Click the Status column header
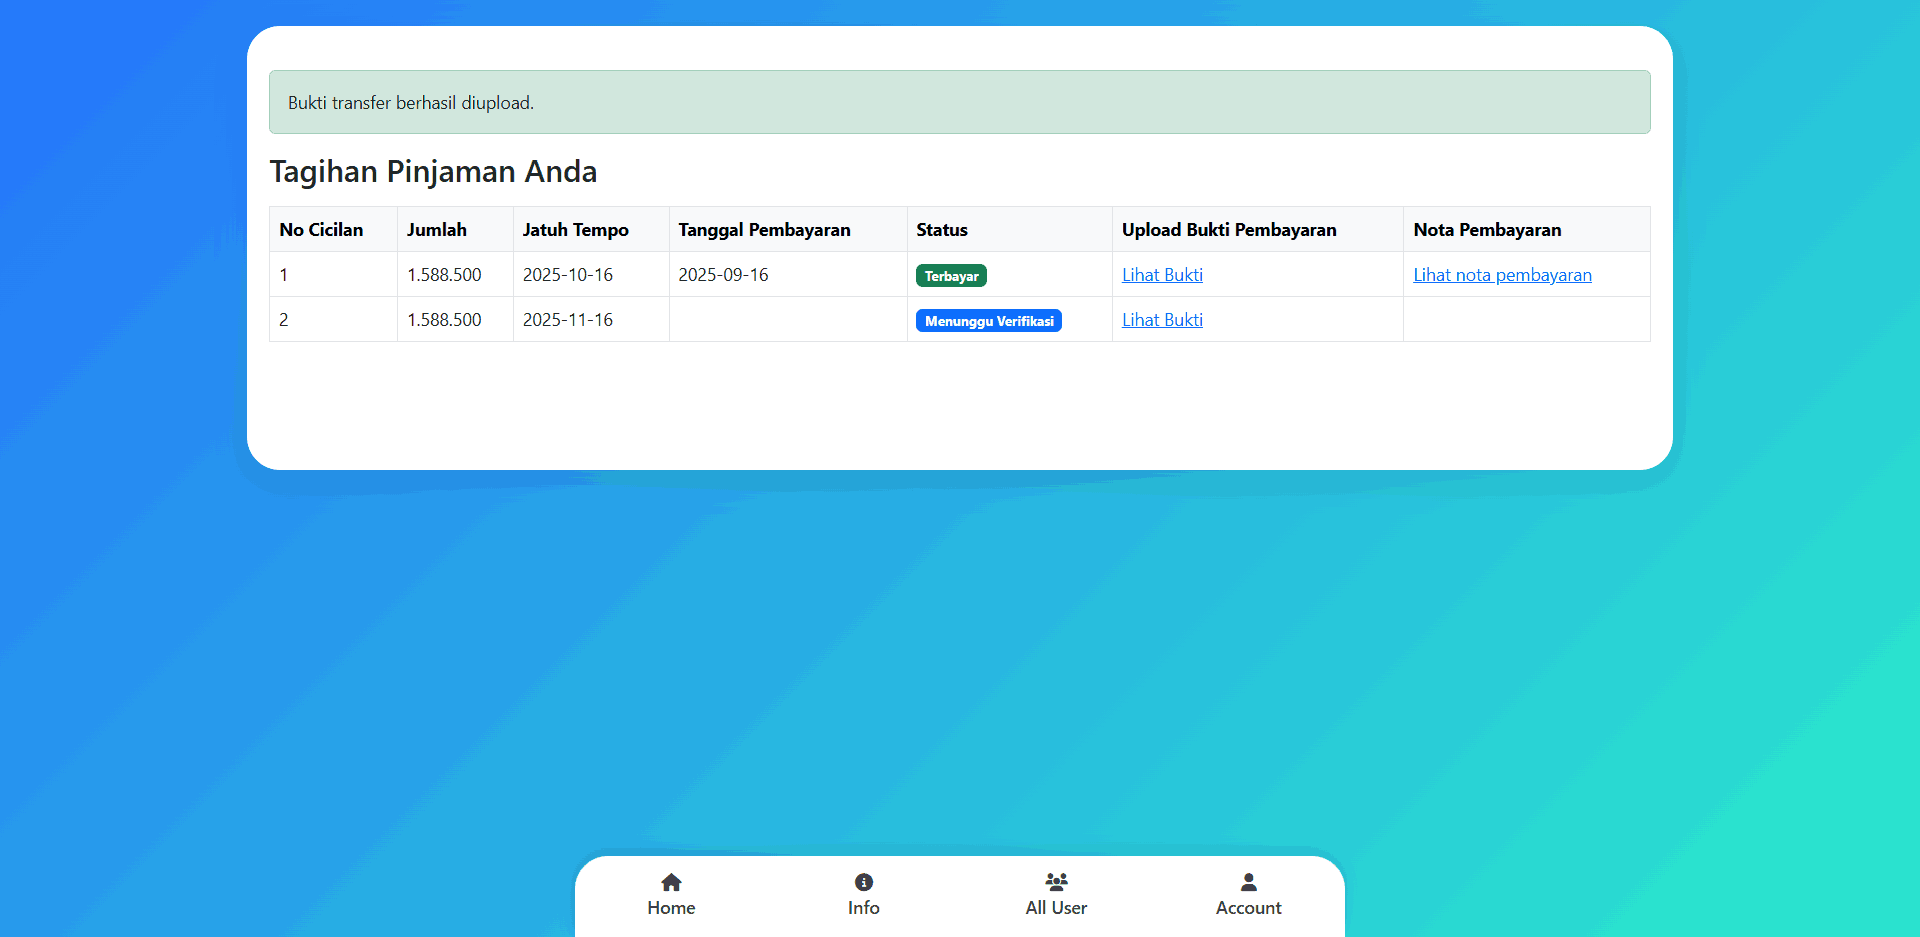The width and height of the screenshot is (1920, 937). click(x=942, y=230)
